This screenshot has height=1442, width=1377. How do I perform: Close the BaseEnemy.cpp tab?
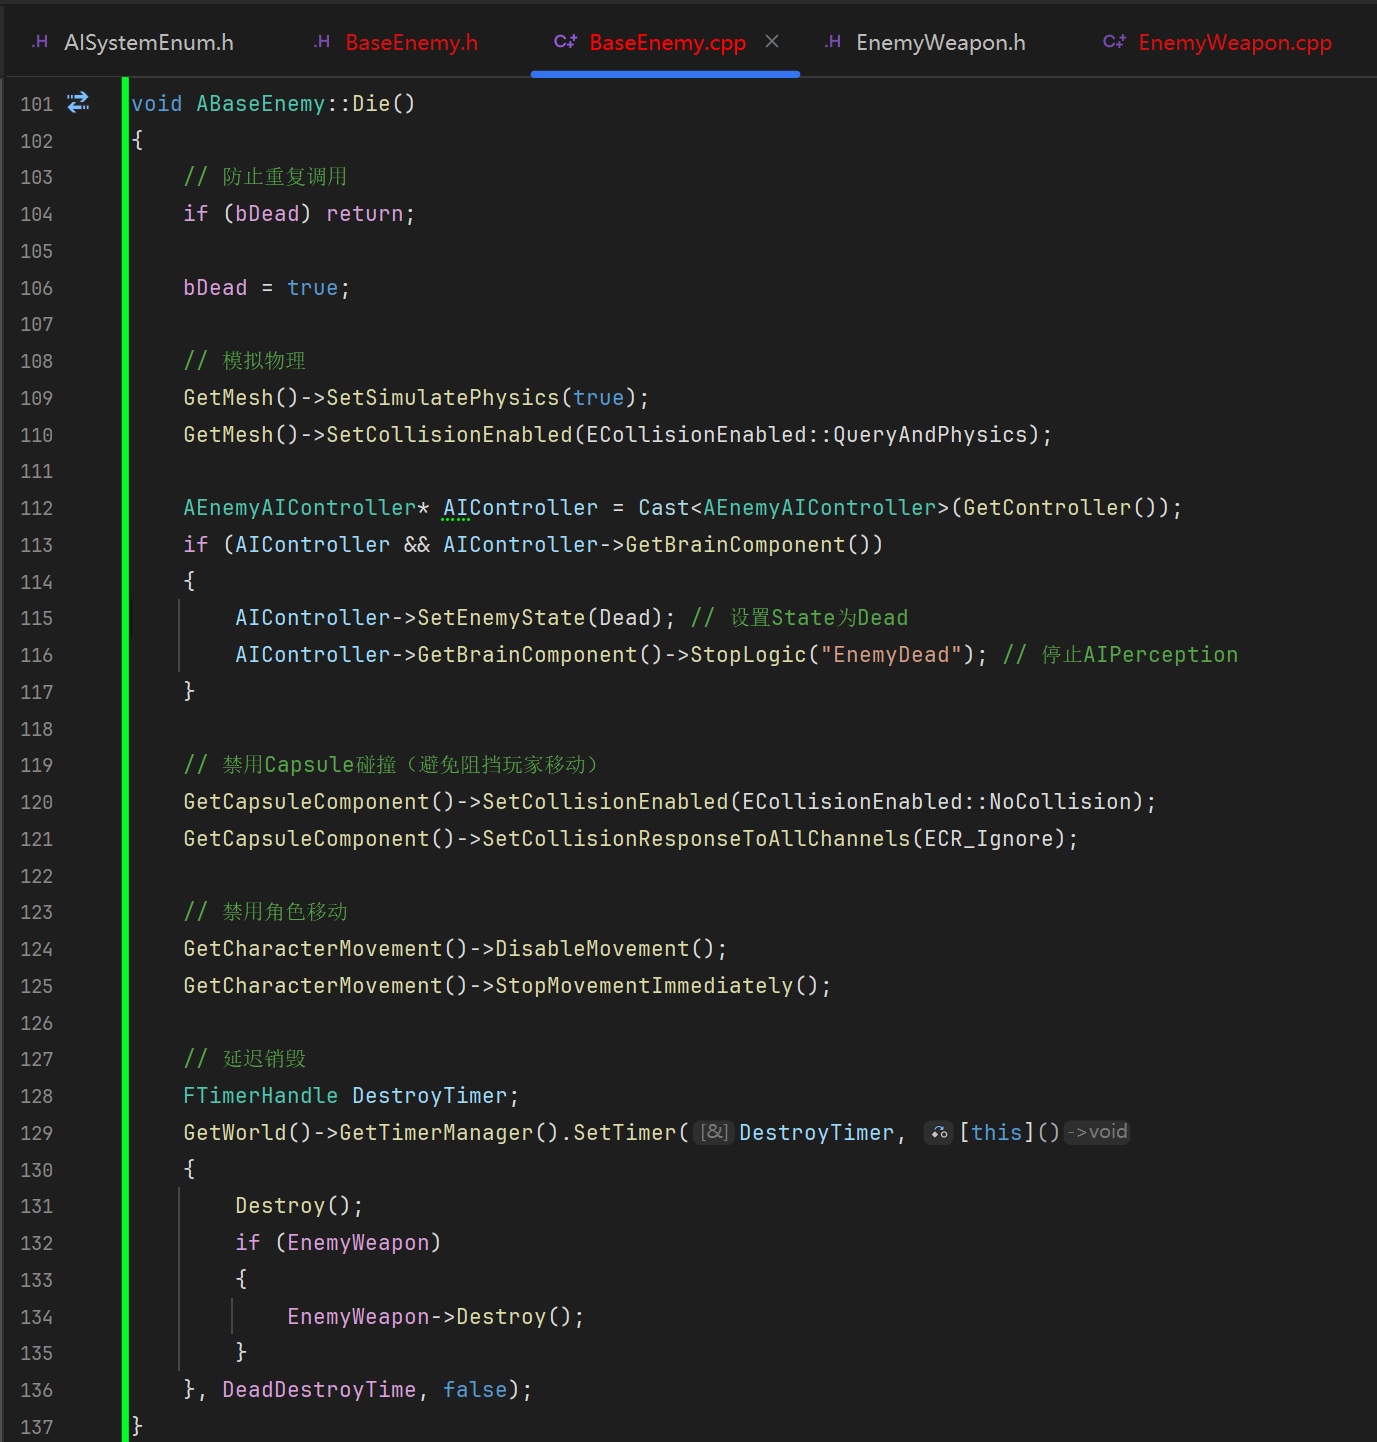[x=772, y=41]
